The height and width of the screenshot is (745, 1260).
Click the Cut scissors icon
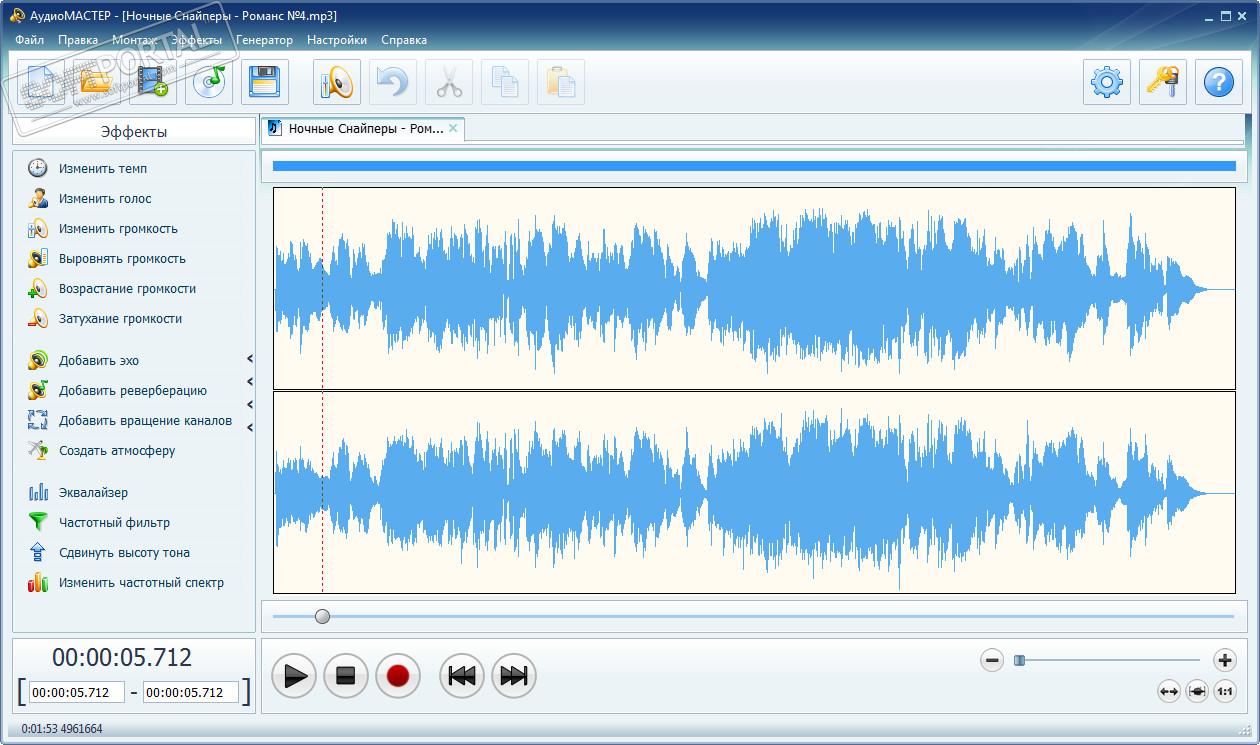(x=449, y=82)
